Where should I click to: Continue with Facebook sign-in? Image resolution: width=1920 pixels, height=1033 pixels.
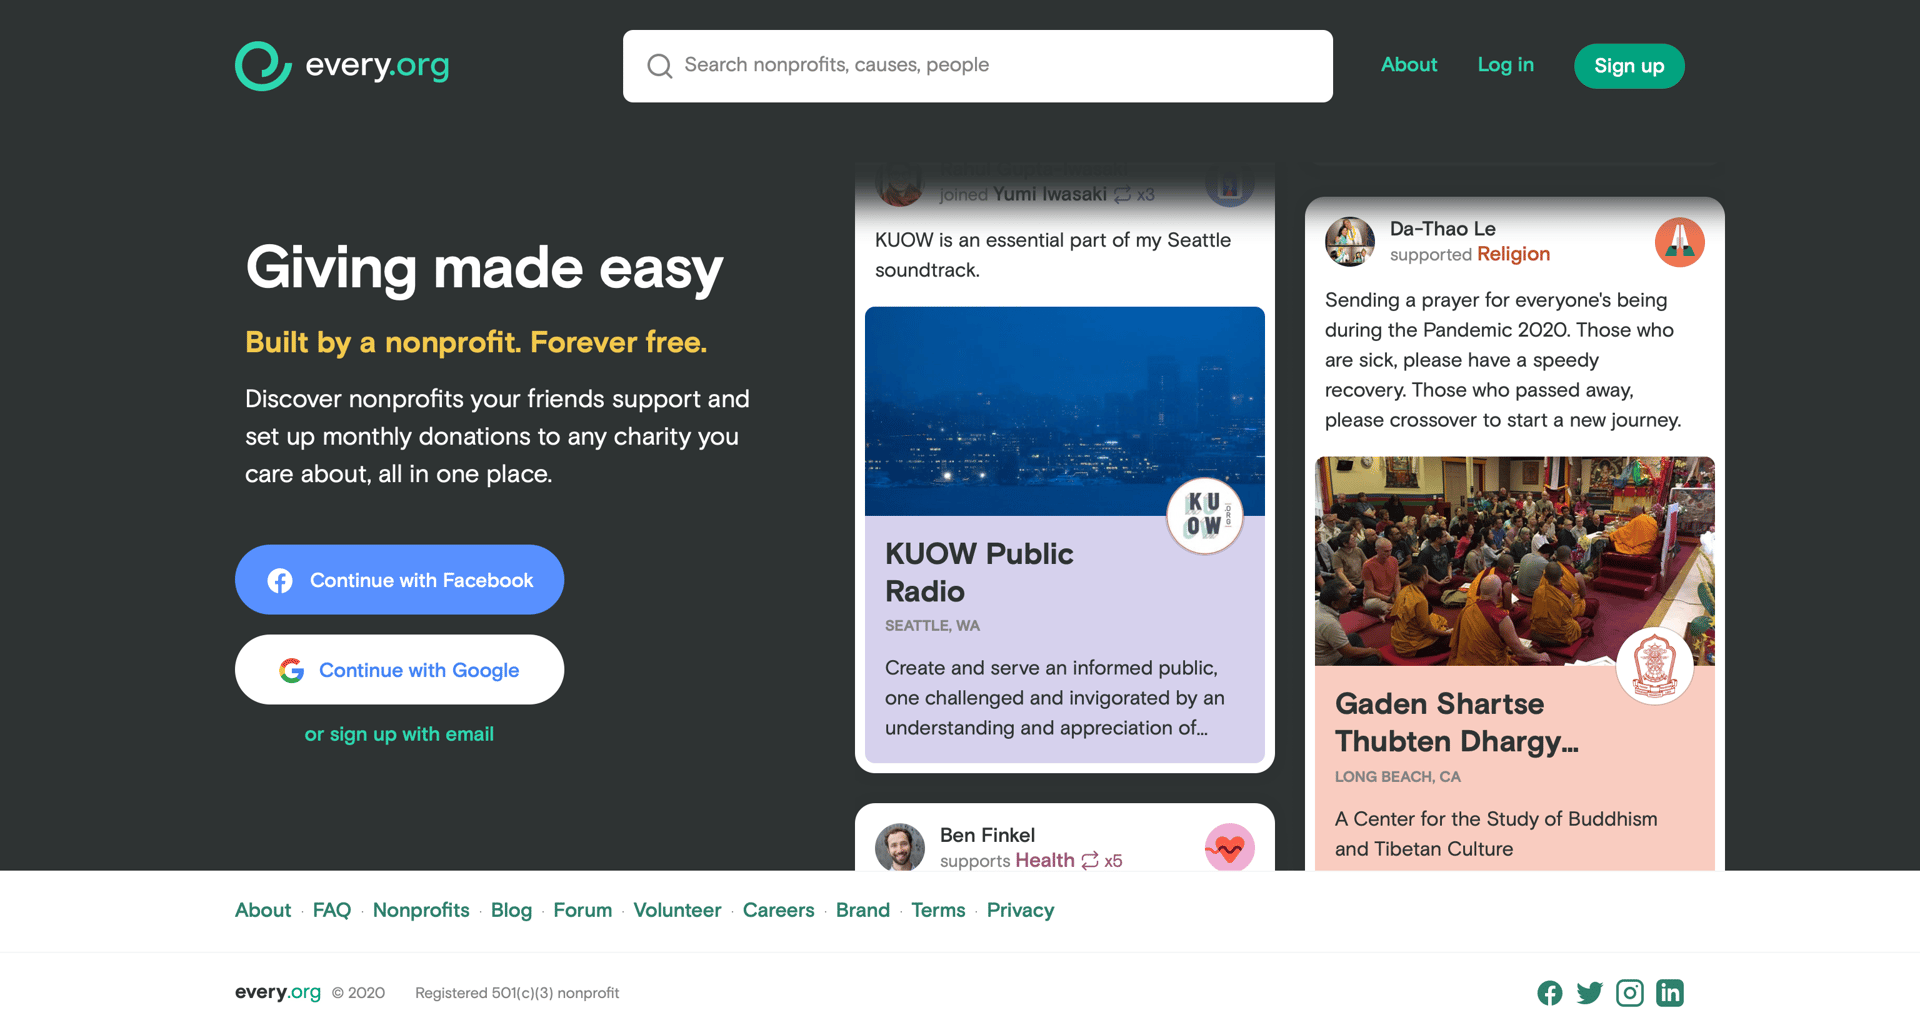[x=399, y=580]
